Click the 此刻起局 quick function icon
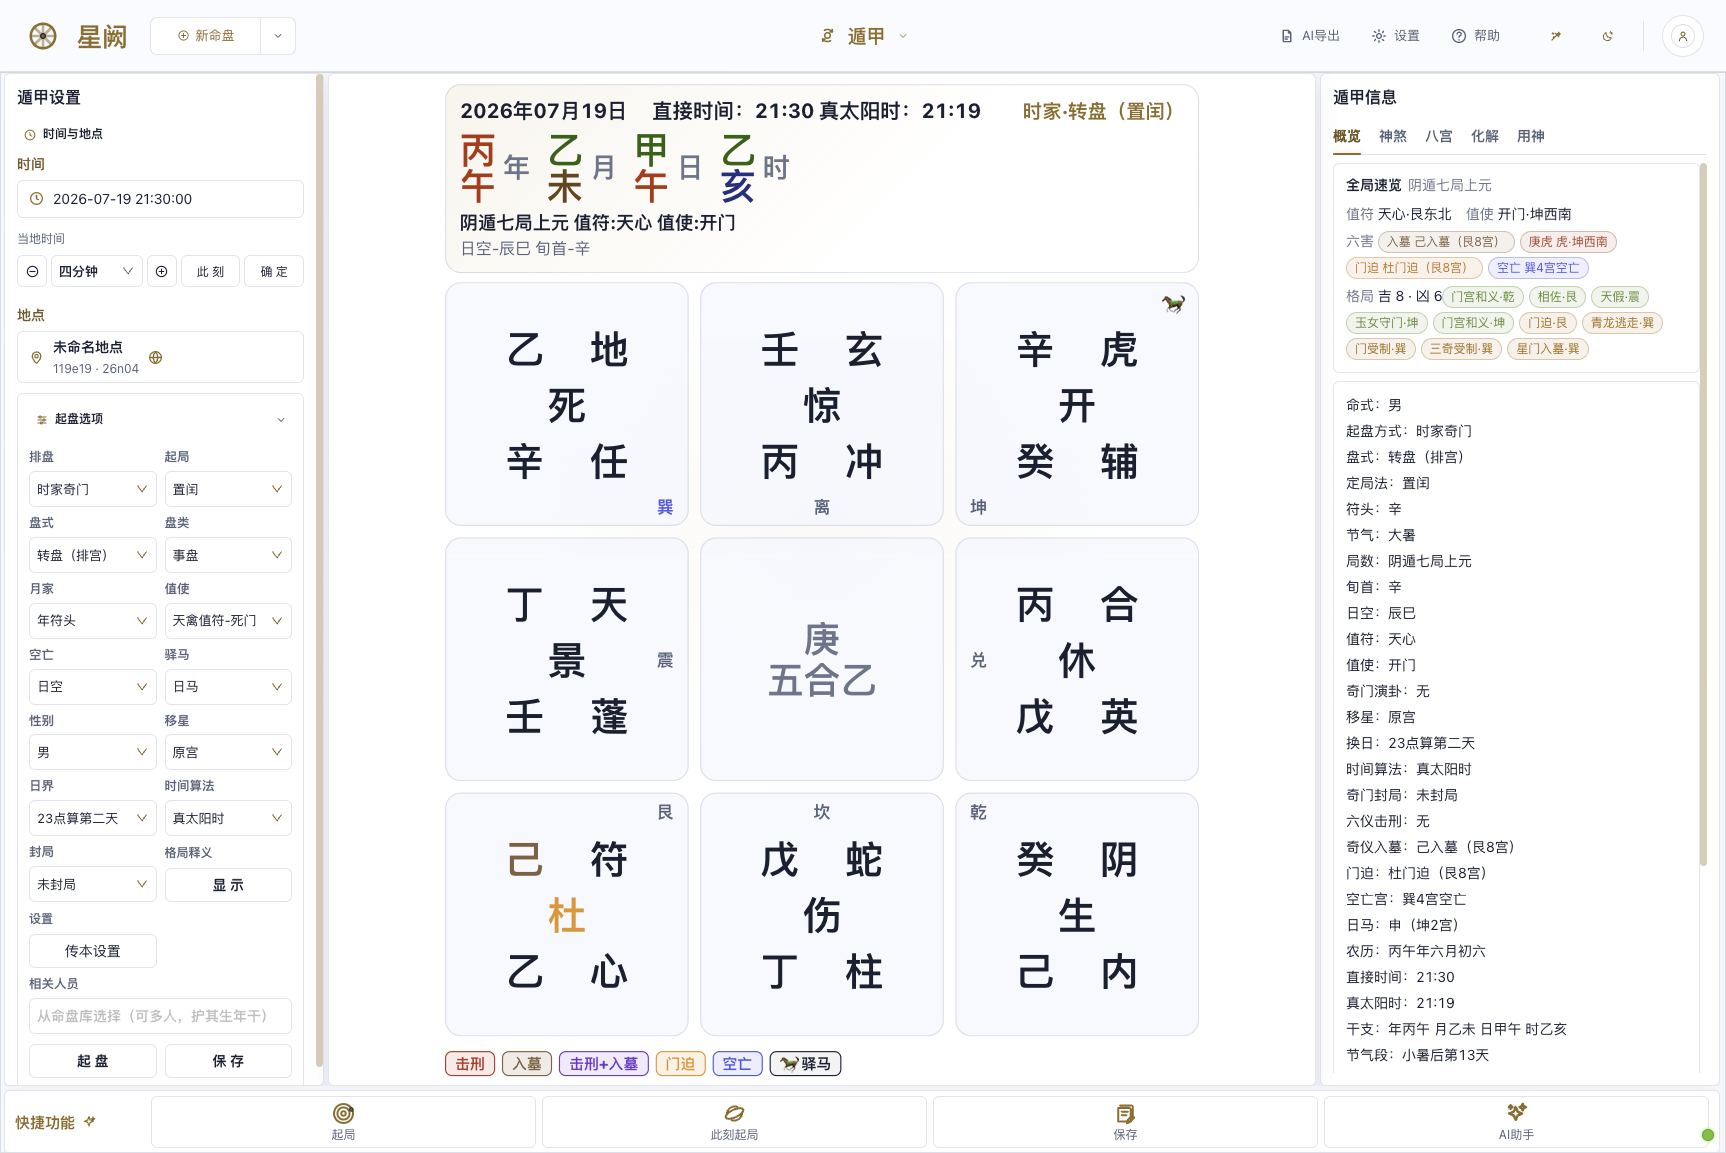Screen dimensions: 1726x1153 click(734, 1114)
